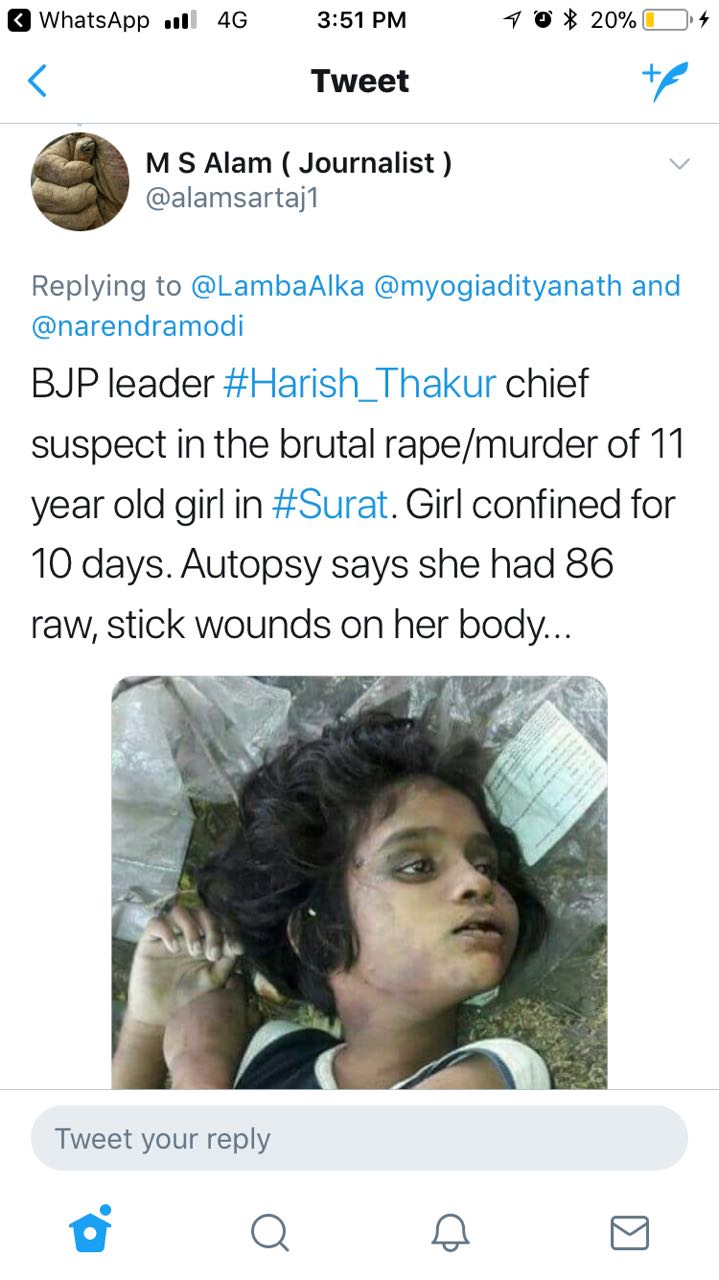
Task: Open the @narendramodi mention
Action: coord(138,326)
